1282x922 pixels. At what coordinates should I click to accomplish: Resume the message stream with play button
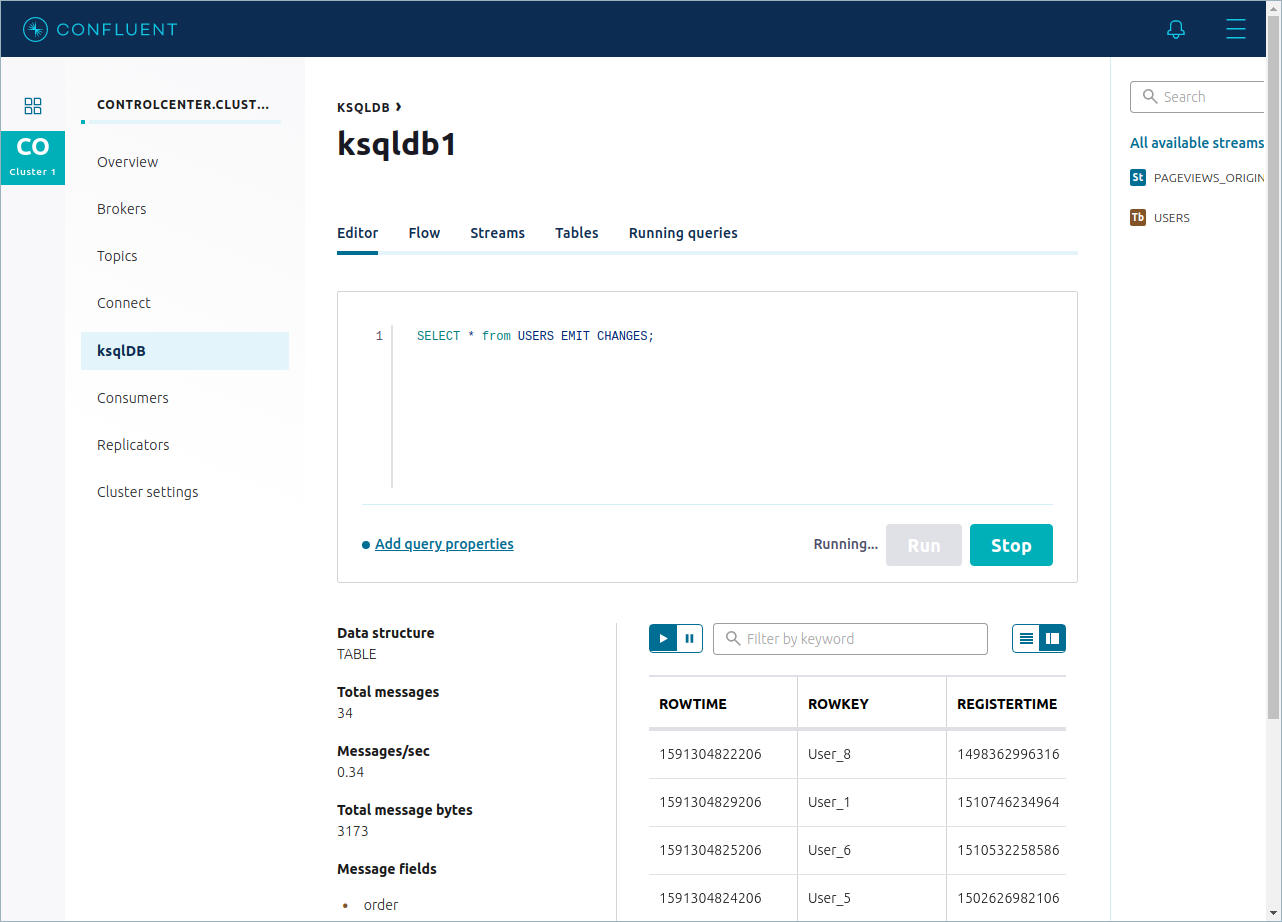663,638
